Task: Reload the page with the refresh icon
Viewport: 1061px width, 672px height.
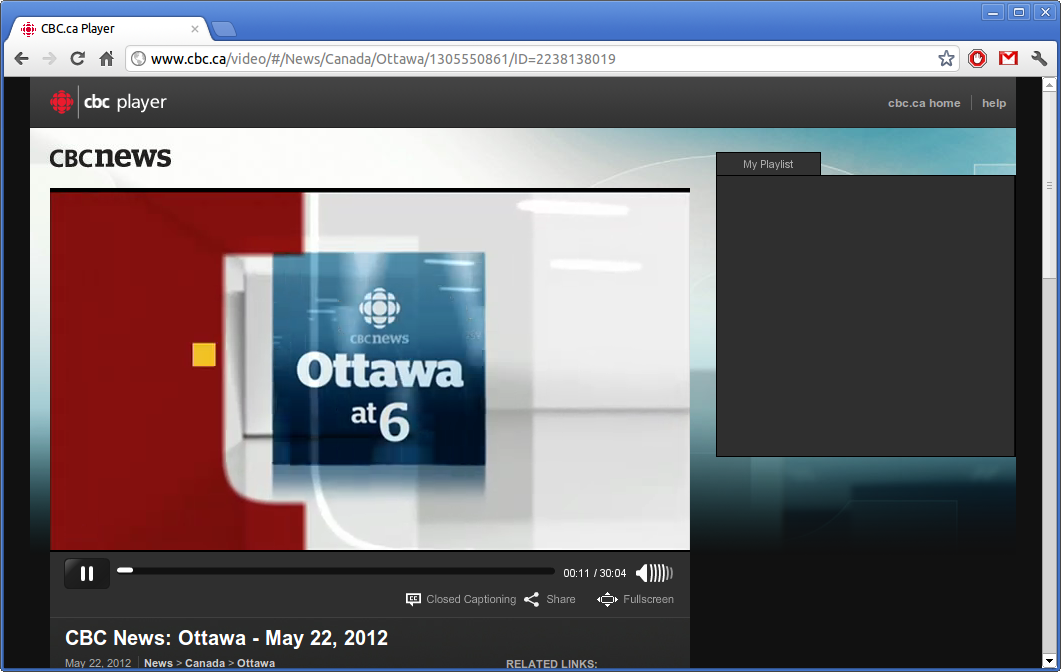Action: click(78, 59)
